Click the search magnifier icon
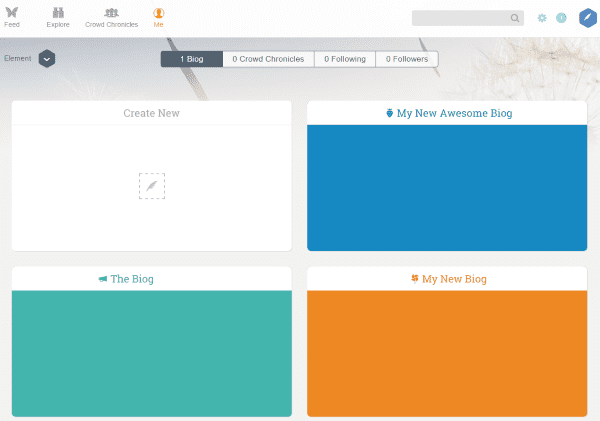 (515, 18)
